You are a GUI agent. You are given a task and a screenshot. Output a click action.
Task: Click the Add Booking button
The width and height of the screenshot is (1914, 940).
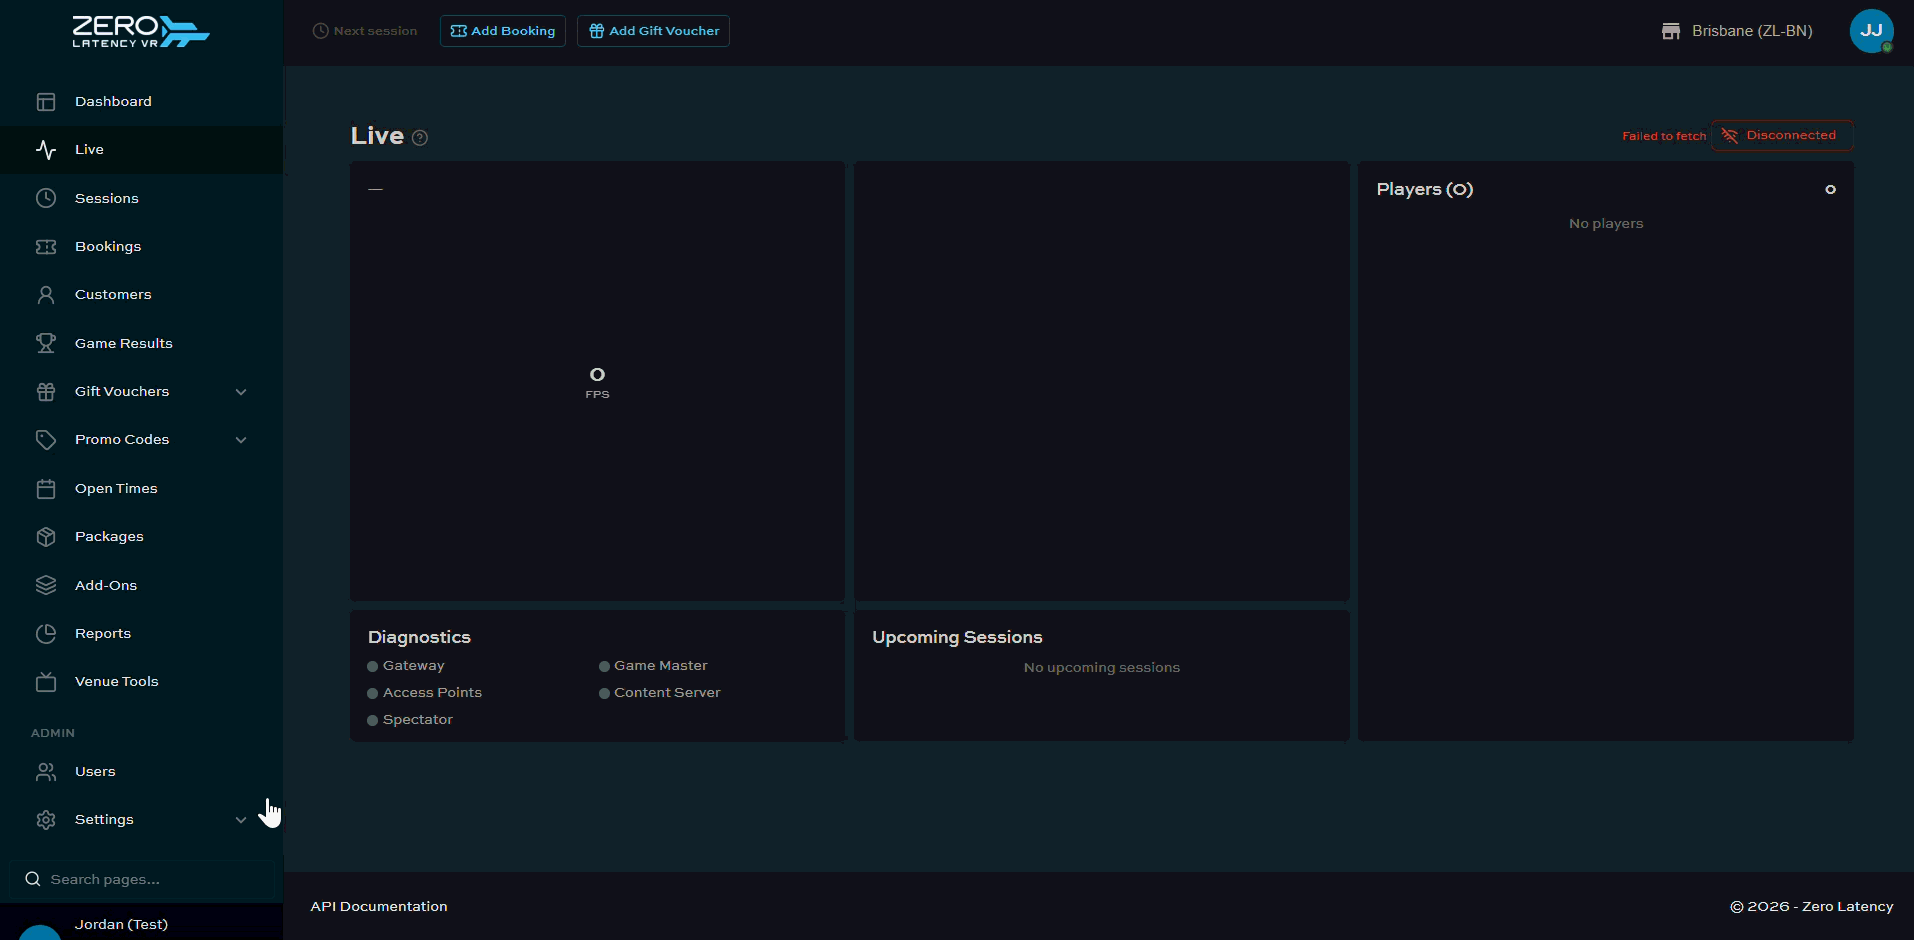503,31
